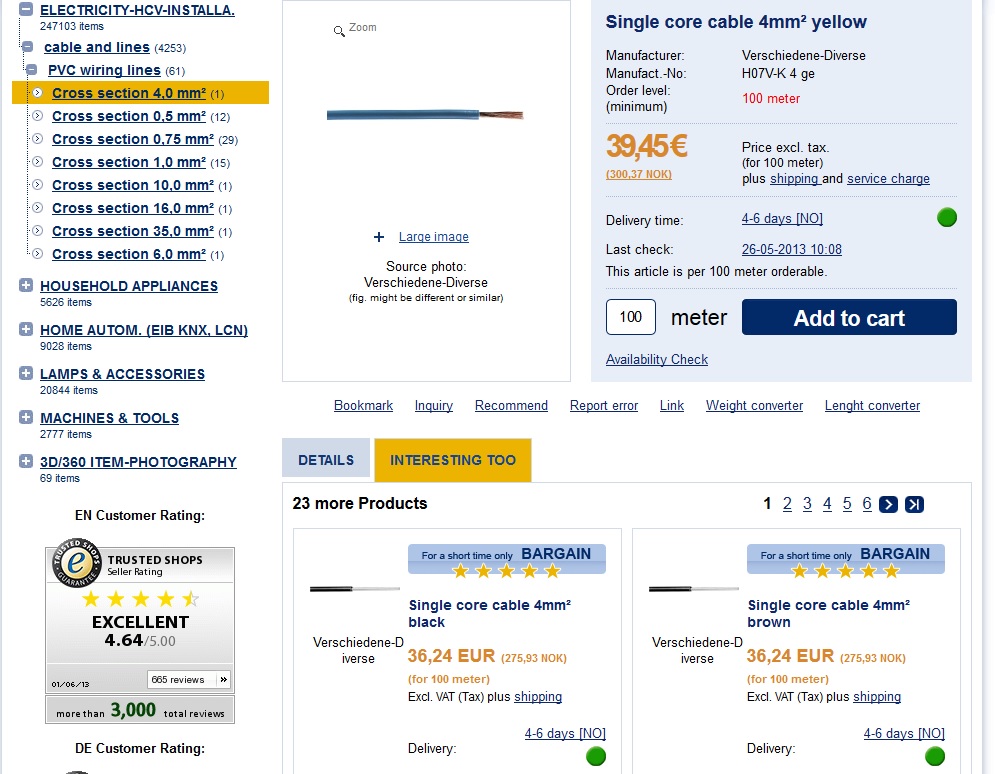Open the Weight converter link

[754, 405]
